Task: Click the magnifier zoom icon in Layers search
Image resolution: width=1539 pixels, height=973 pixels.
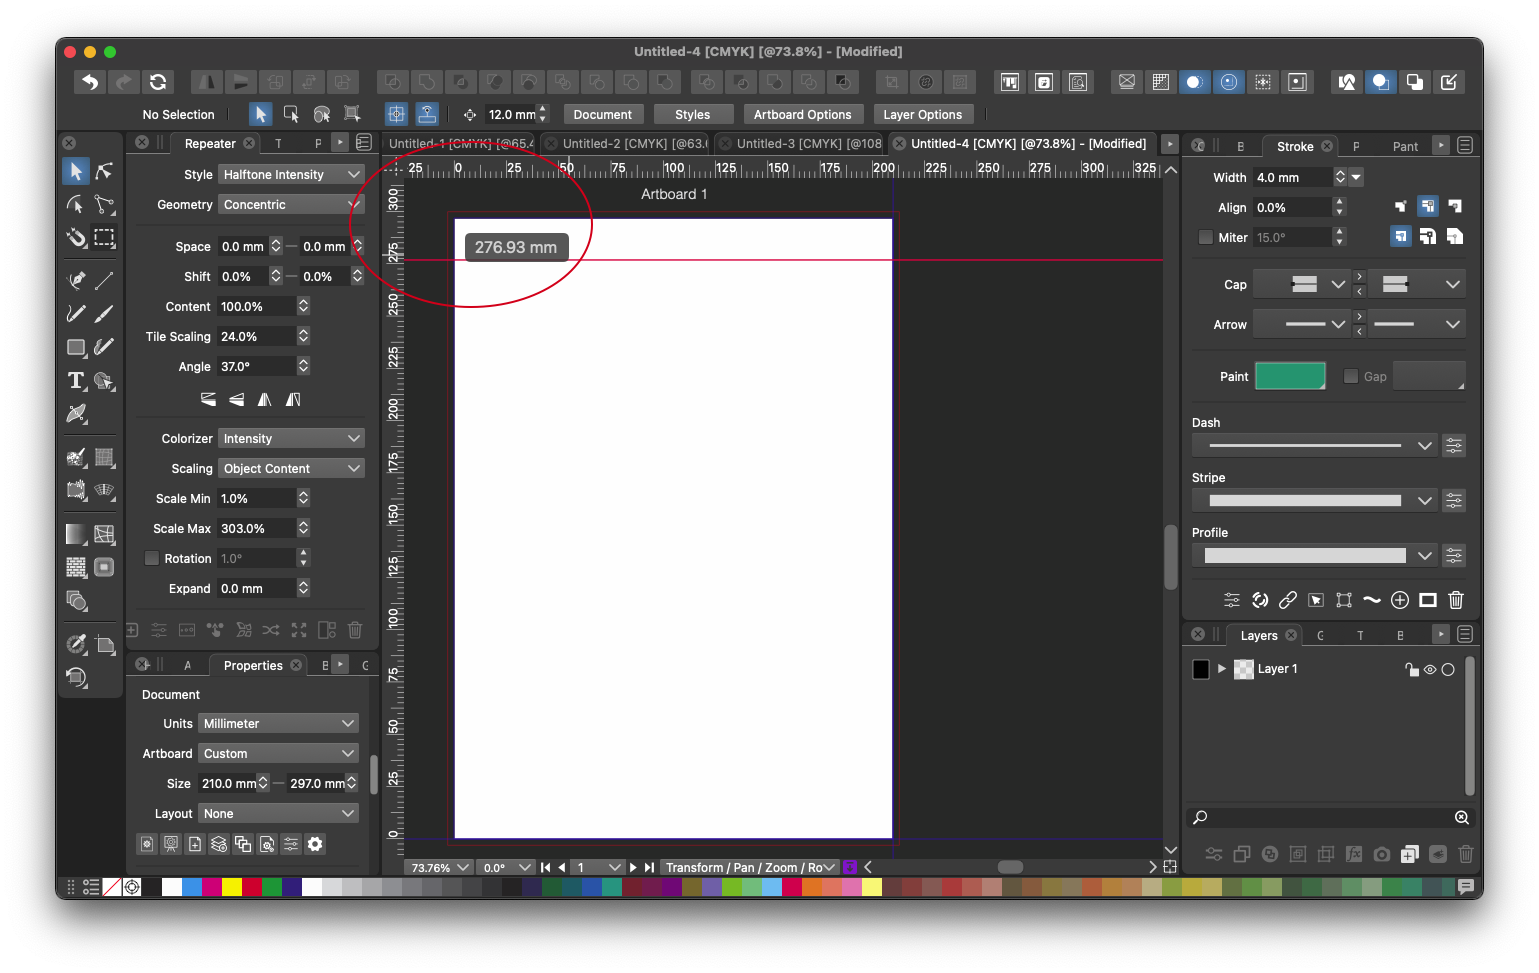Action: point(1461,818)
